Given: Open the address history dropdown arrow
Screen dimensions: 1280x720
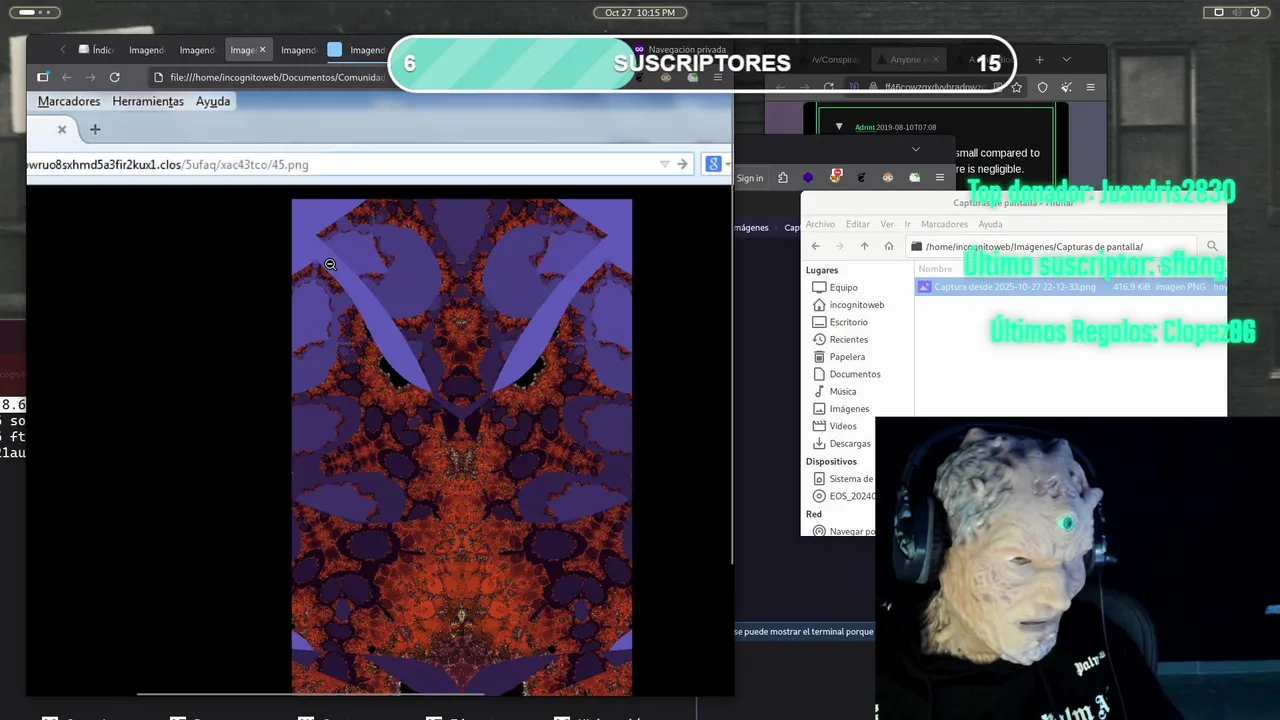Looking at the screenshot, I should click(x=664, y=164).
